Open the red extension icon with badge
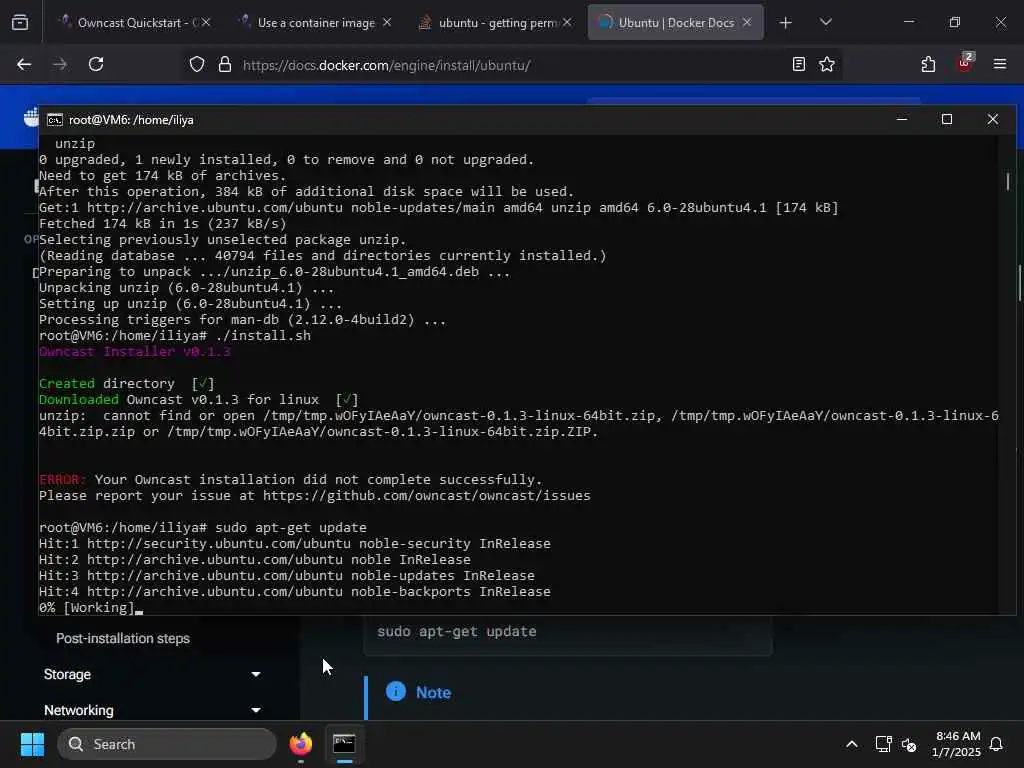Viewport: 1024px width, 768px height. pyautogui.click(x=965, y=63)
